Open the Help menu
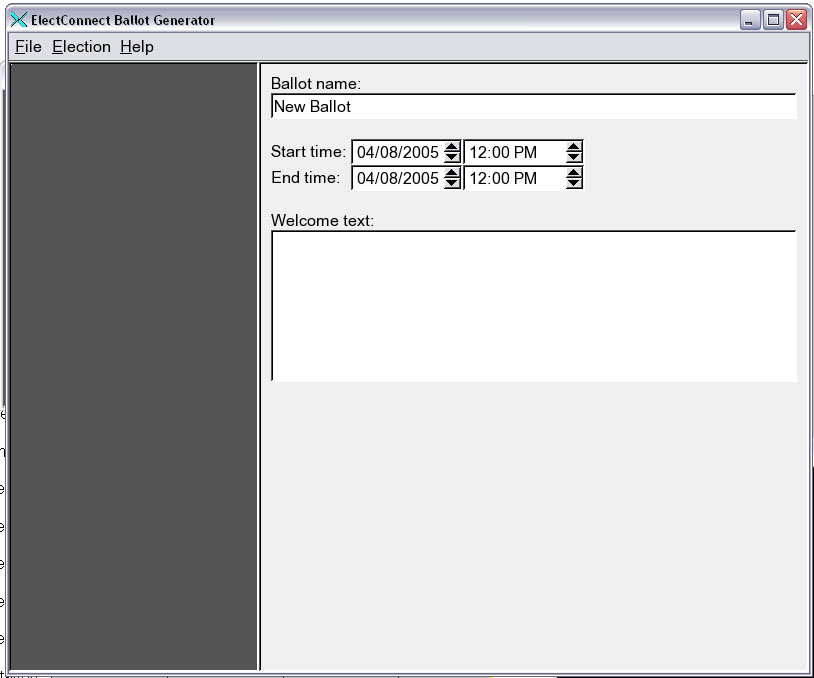The image size is (814, 678). [x=137, y=47]
